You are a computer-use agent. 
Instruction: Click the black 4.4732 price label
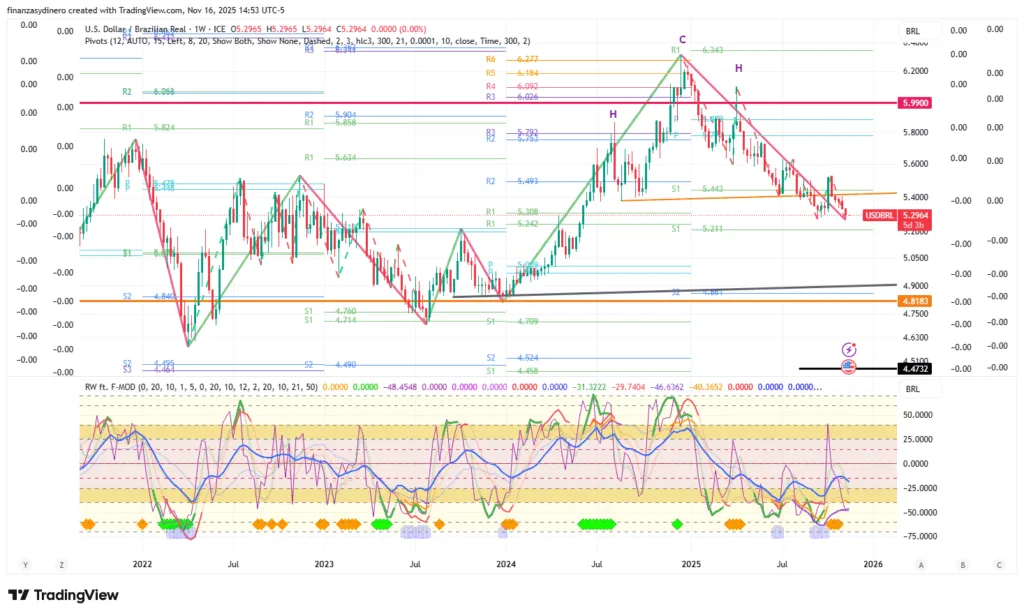coord(914,368)
